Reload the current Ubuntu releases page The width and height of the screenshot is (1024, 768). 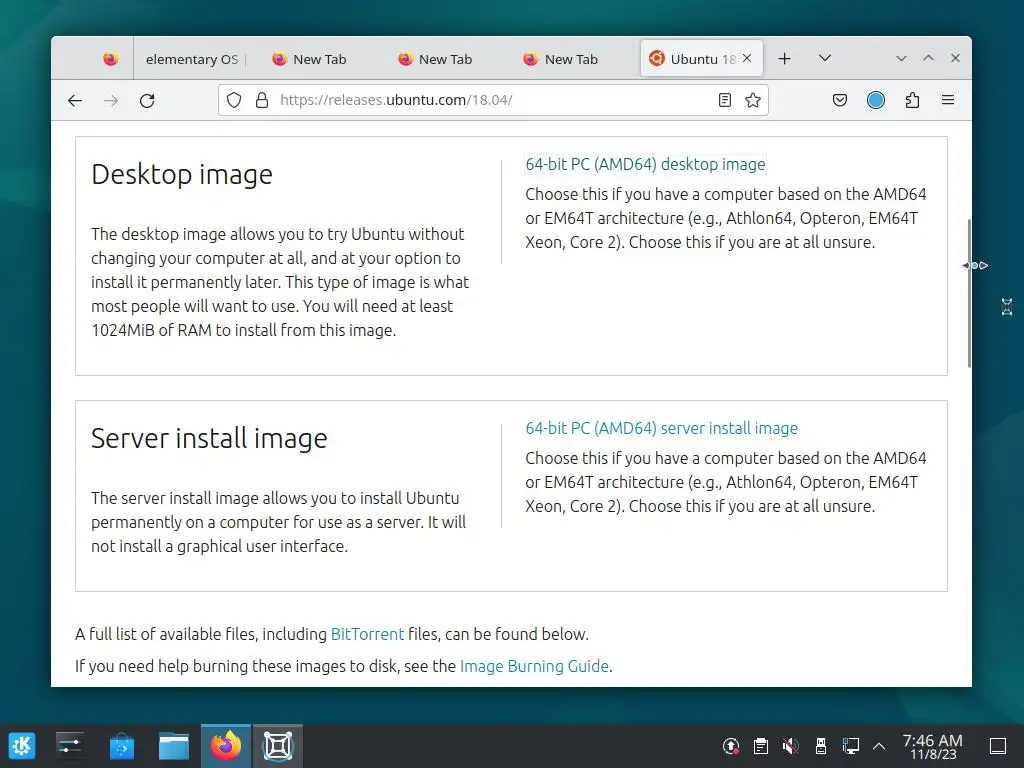point(147,101)
